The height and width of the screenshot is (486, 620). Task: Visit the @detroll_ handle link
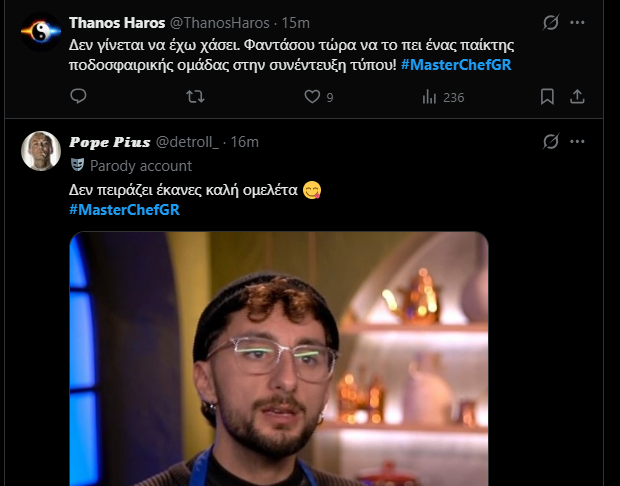pyautogui.click(x=187, y=141)
